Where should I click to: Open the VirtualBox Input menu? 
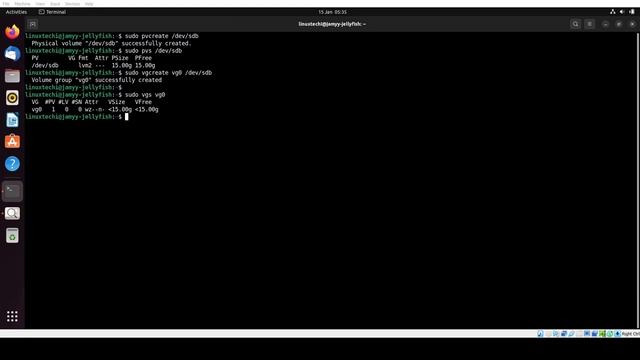coord(55,4)
